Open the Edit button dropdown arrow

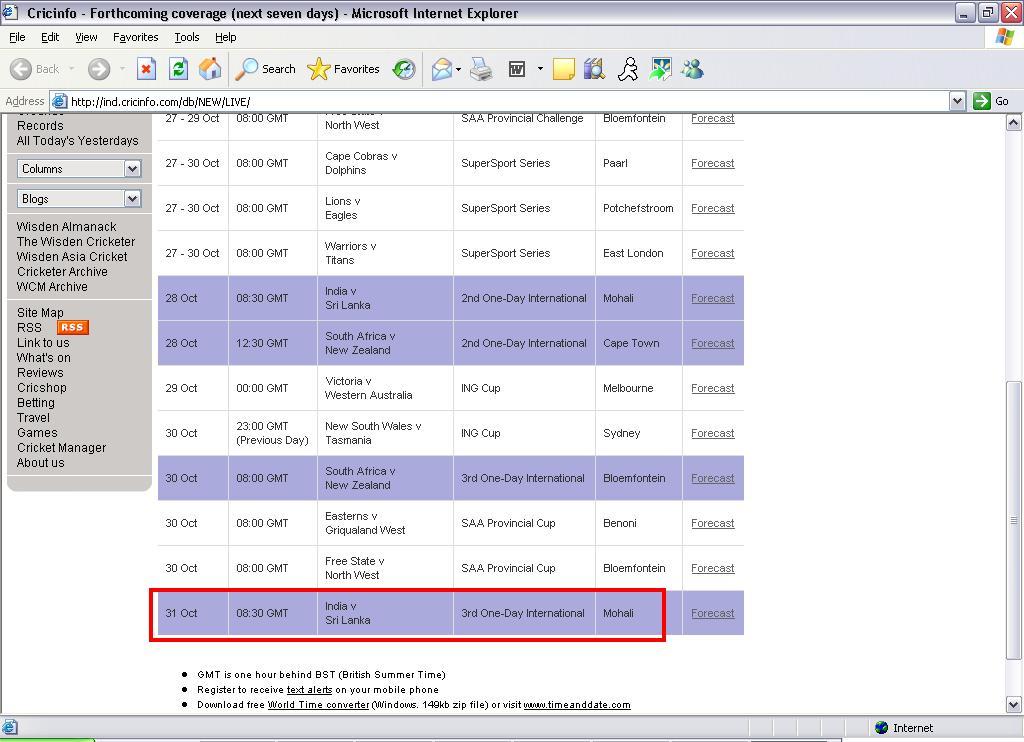pyautogui.click(x=540, y=69)
